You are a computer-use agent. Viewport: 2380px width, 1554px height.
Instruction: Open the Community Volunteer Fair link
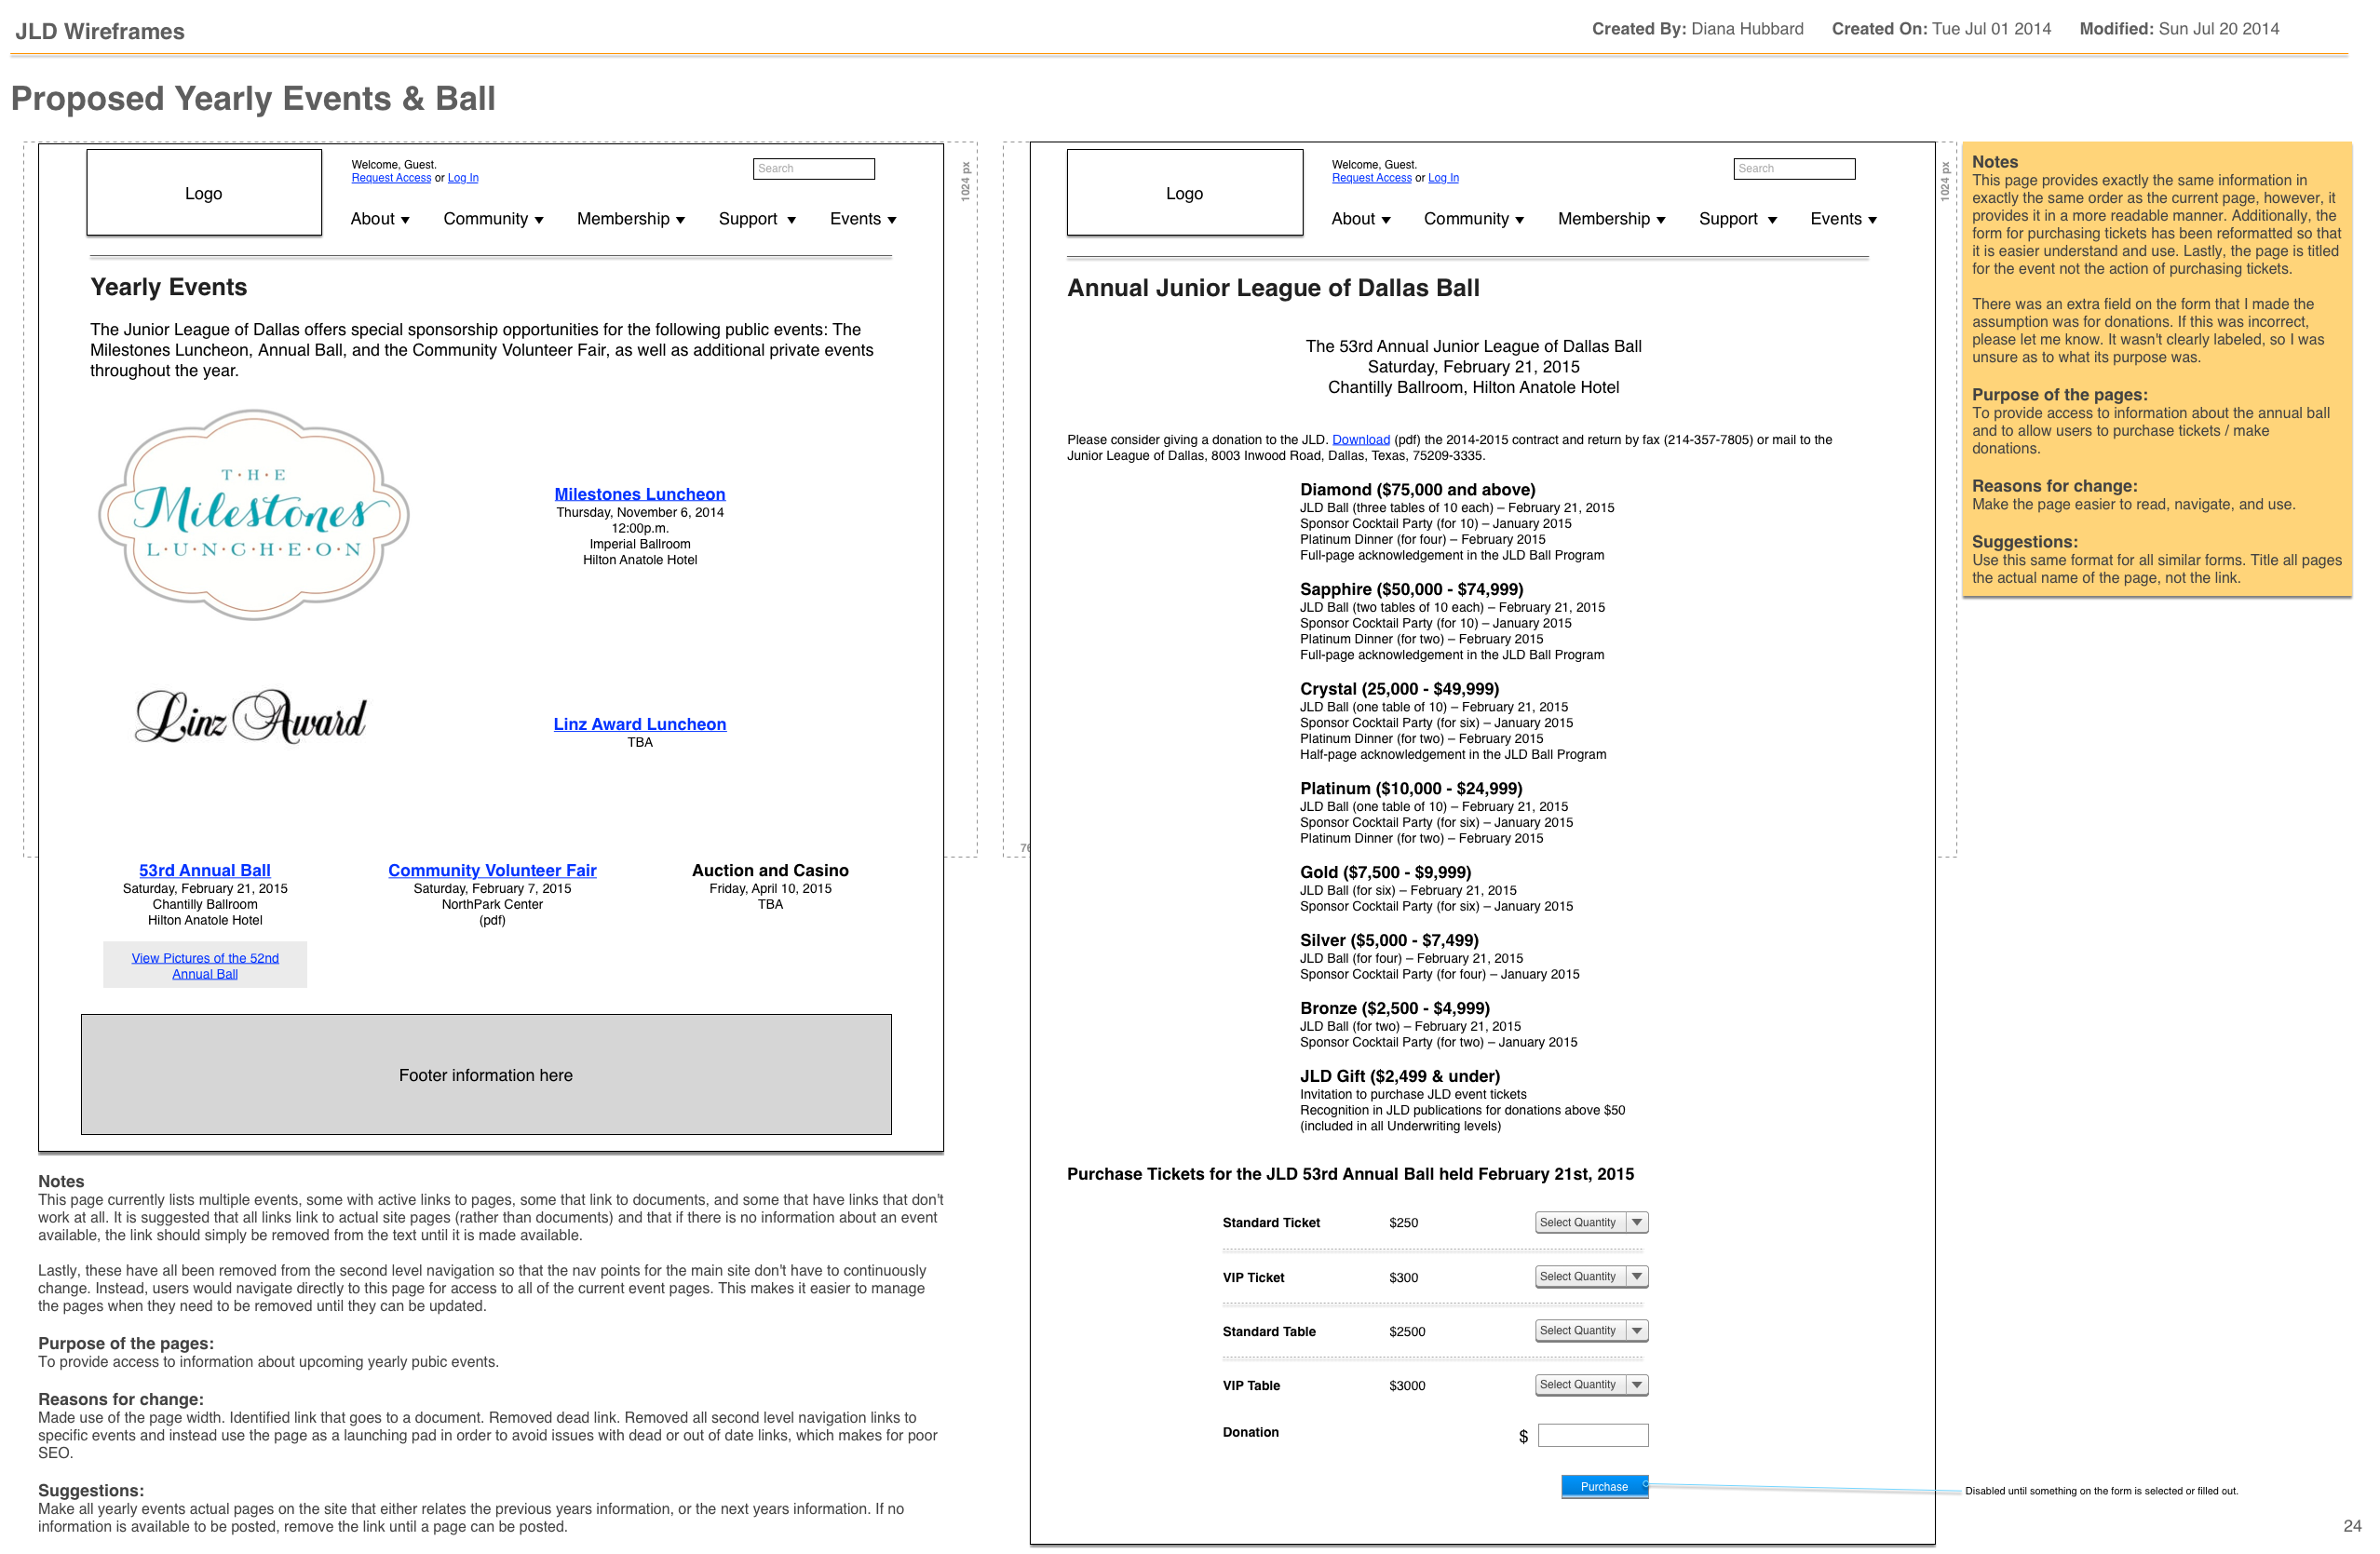click(493, 871)
